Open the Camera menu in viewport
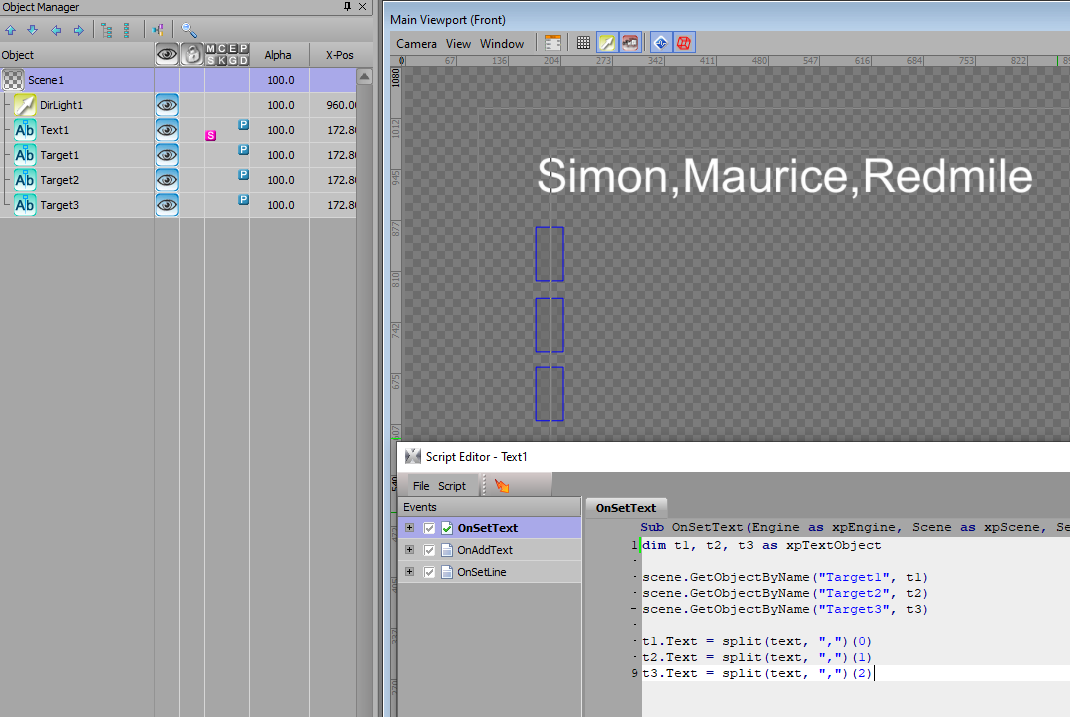The width and height of the screenshot is (1070, 717). click(x=416, y=43)
